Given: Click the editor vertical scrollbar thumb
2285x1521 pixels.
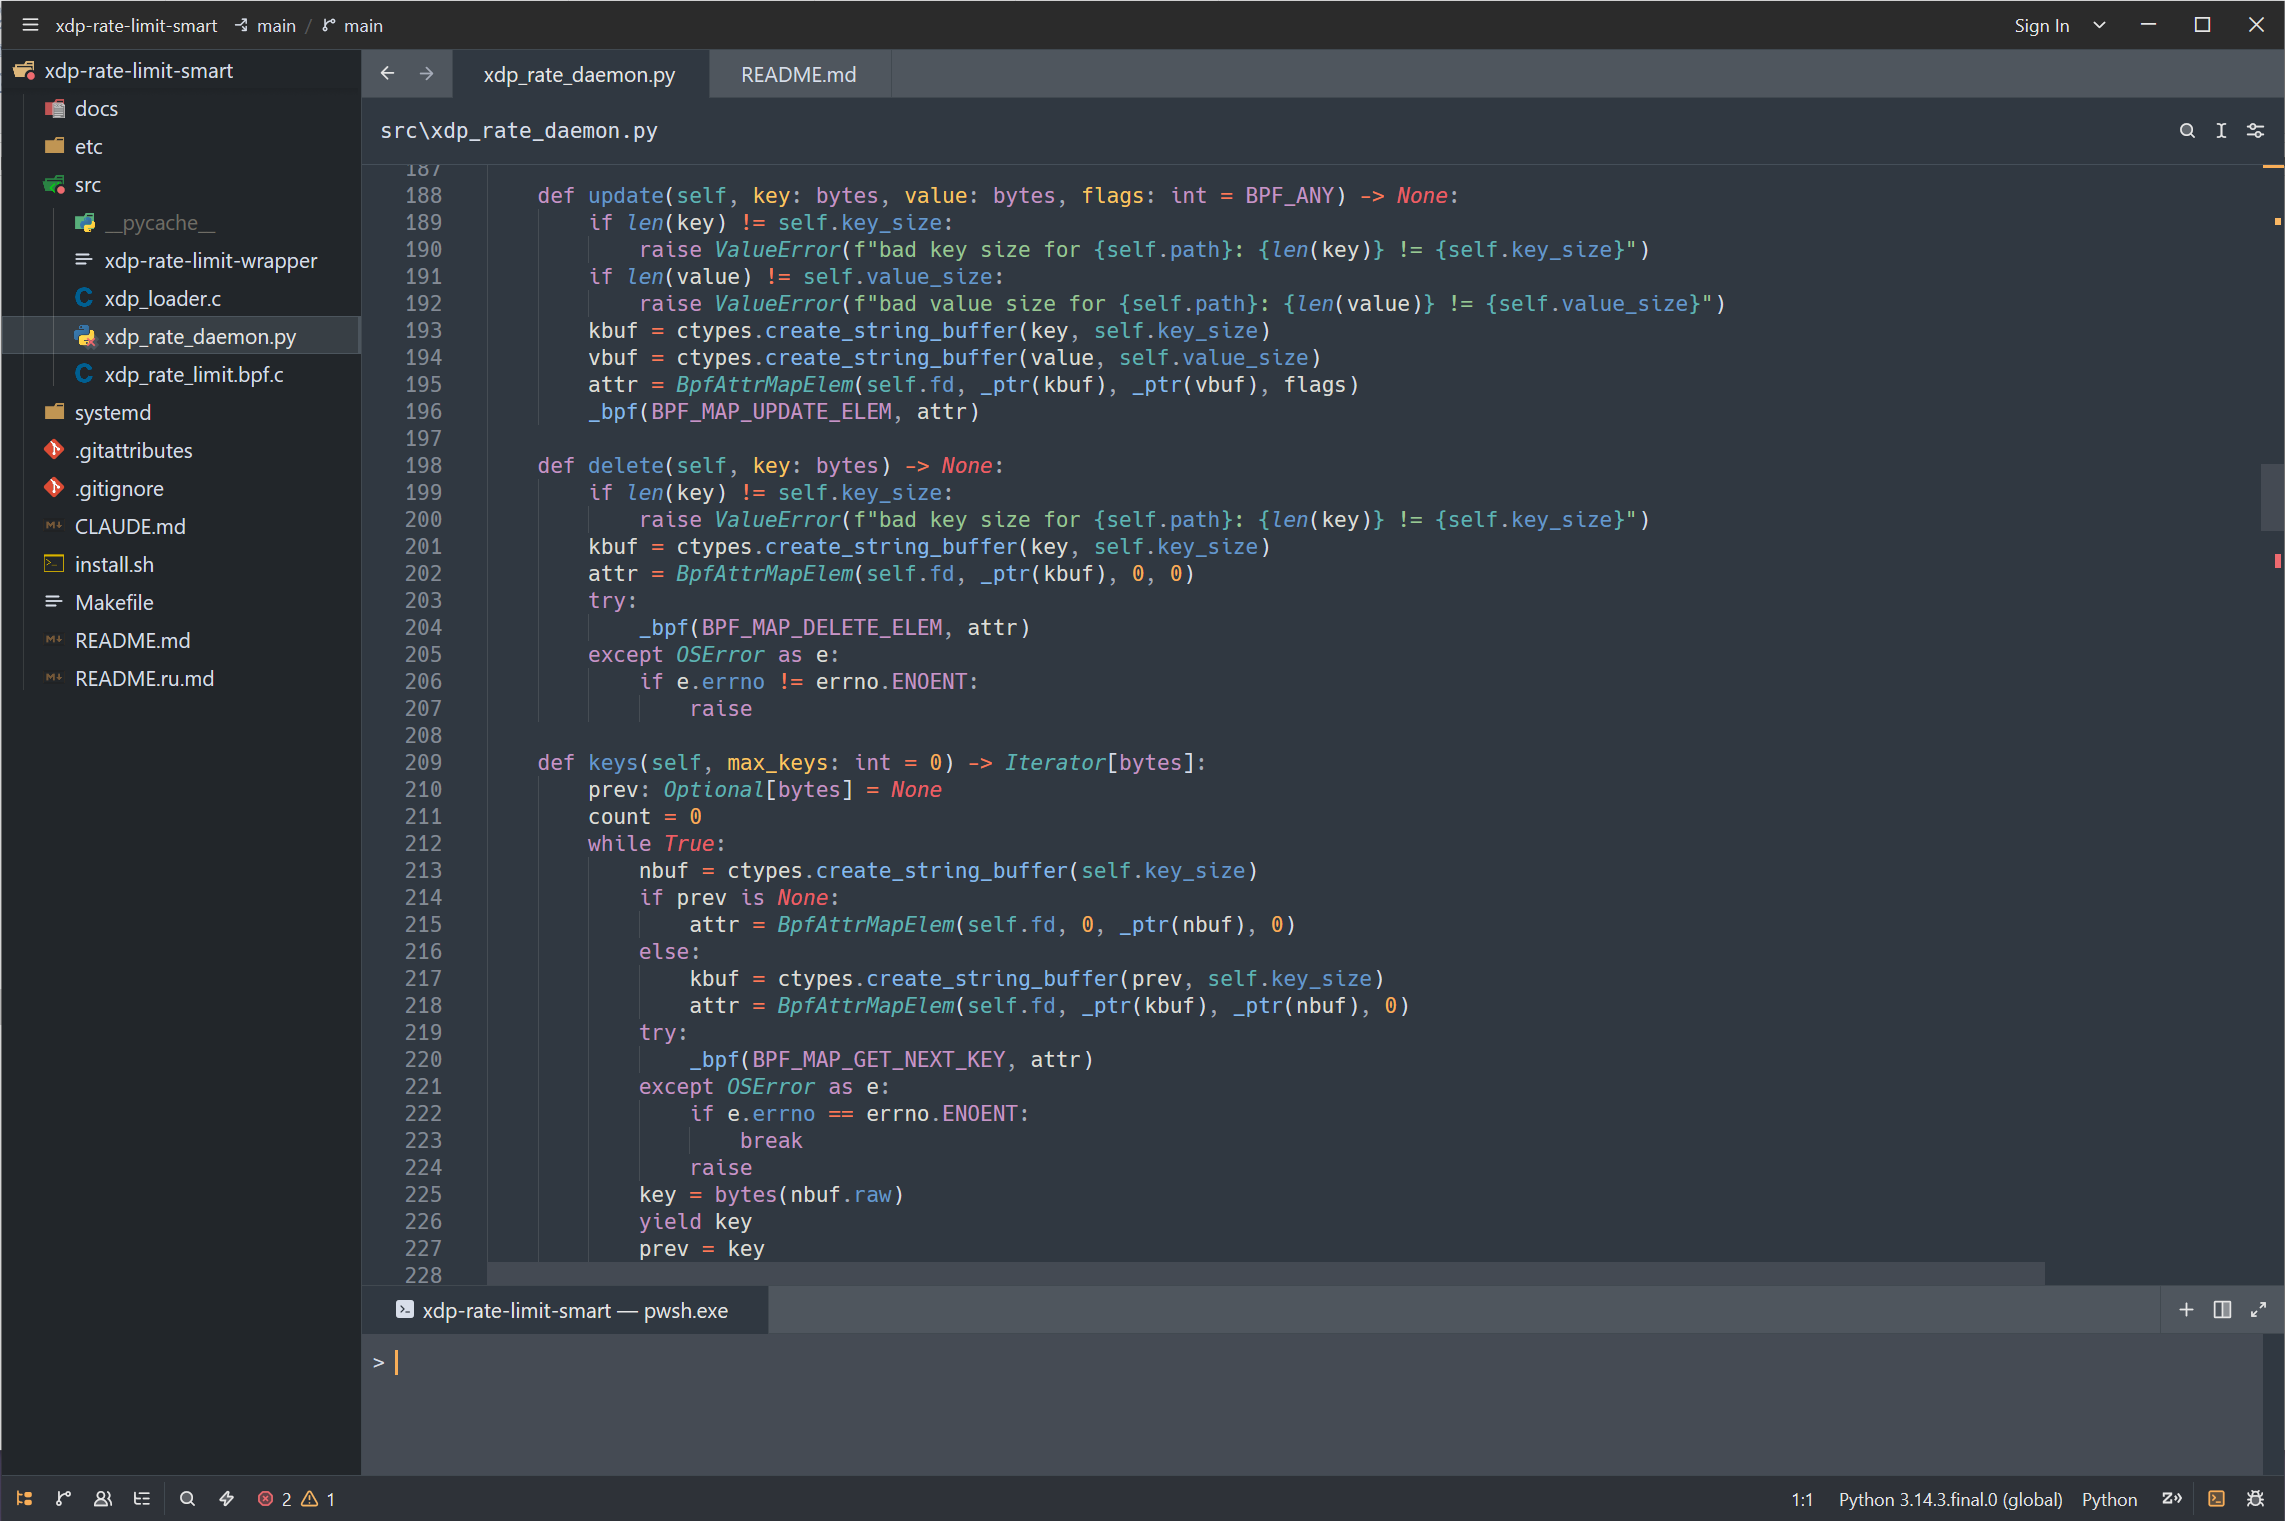Looking at the screenshot, I should (x=2271, y=497).
